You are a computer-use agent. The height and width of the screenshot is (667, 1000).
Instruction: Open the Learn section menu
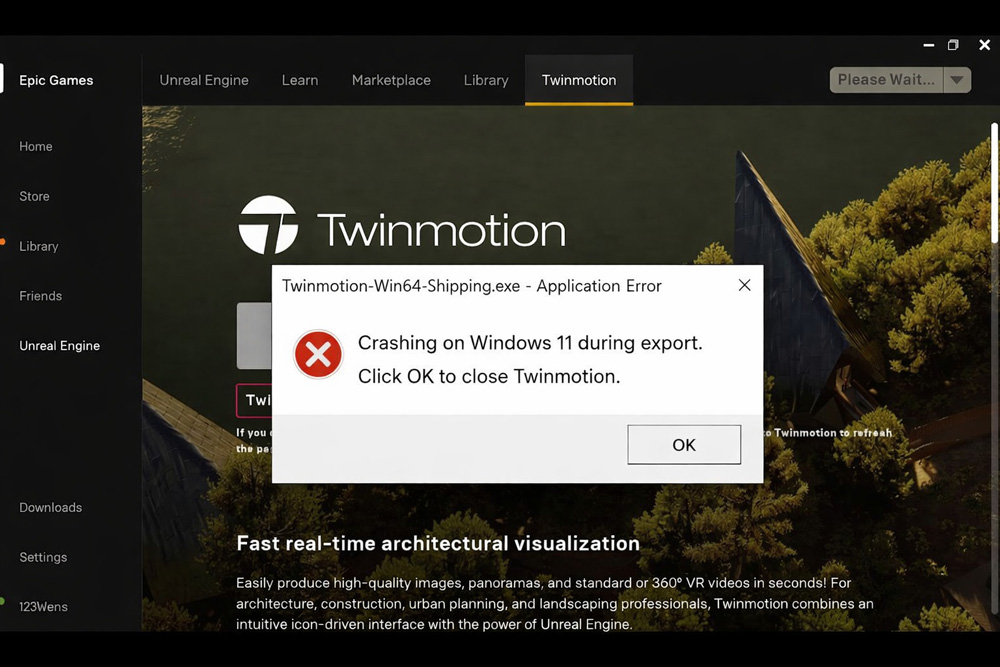(x=300, y=80)
